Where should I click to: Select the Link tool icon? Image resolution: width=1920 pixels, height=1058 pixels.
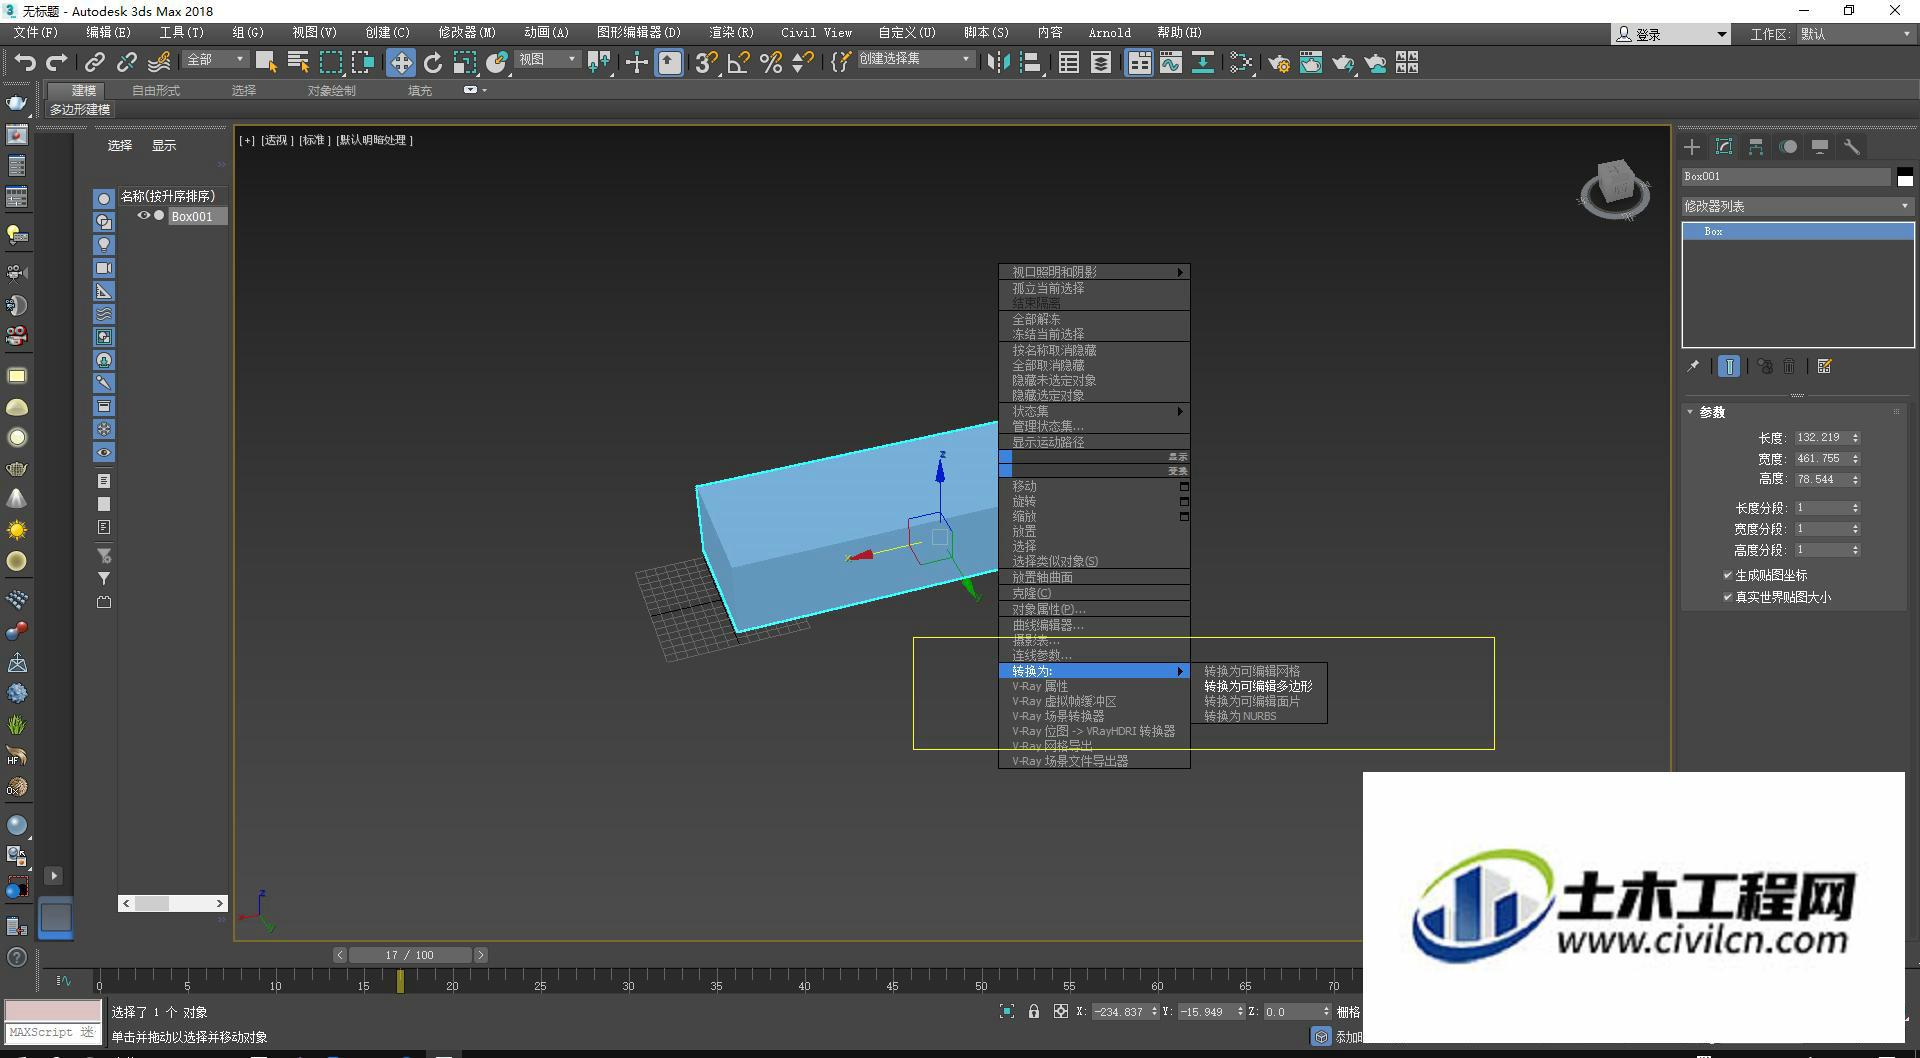[x=94, y=62]
